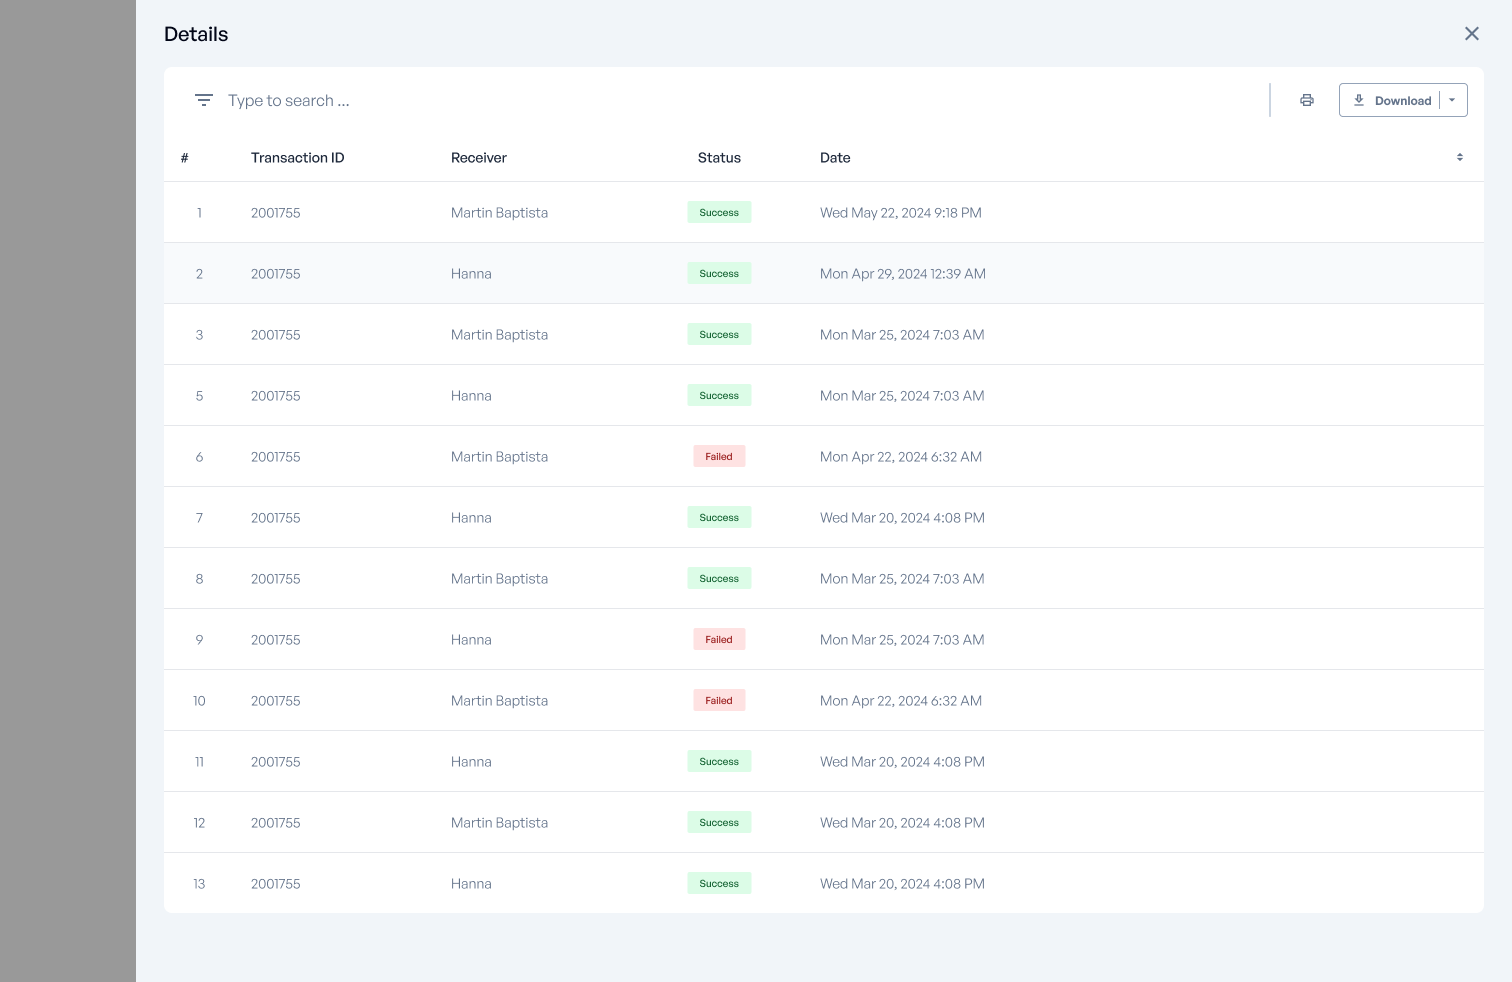Select the Failed status badge in row 6

[719, 457]
